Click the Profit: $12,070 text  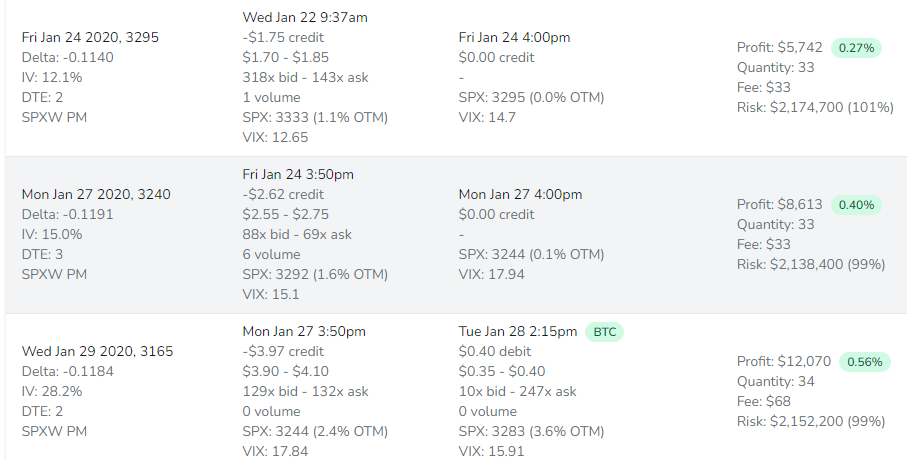pyautogui.click(x=783, y=361)
